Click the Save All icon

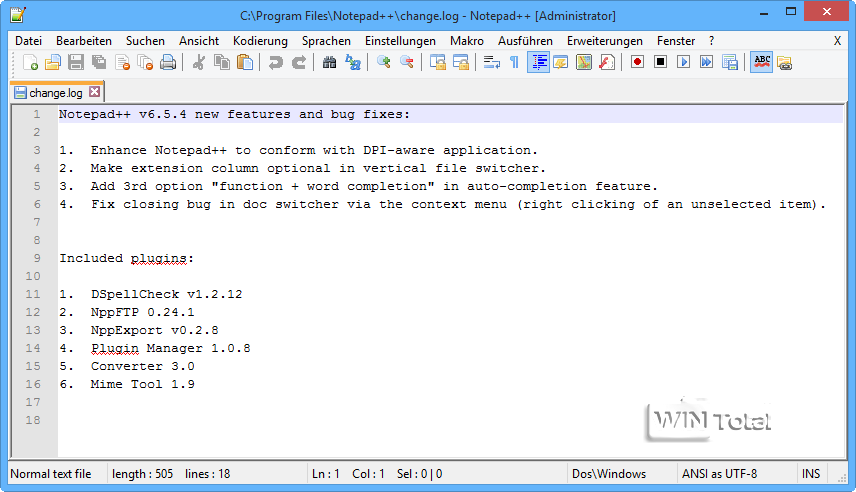pyautogui.click(x=99, y=62)
